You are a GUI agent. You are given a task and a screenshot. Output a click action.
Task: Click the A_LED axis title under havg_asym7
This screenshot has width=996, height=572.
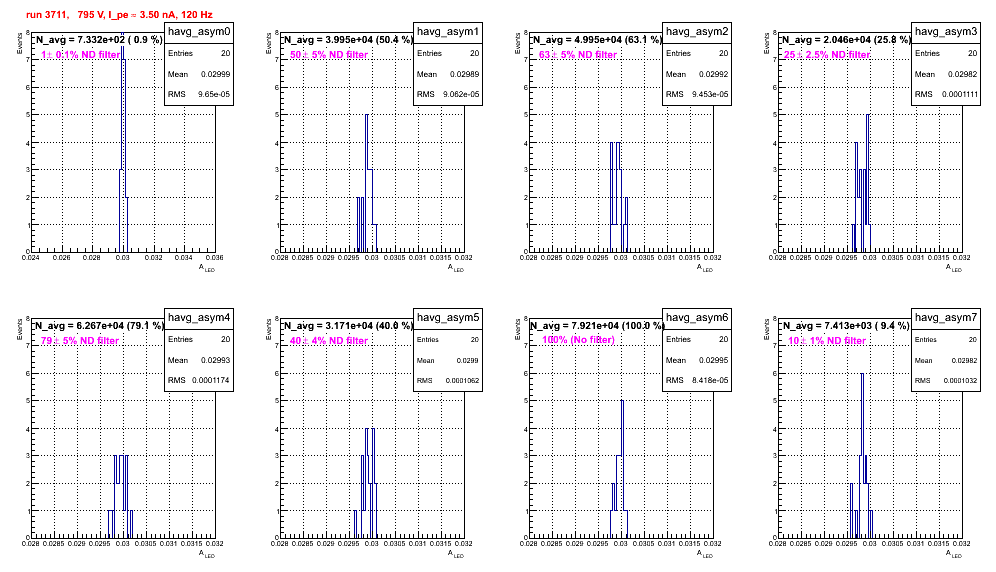tap(954, 554)
